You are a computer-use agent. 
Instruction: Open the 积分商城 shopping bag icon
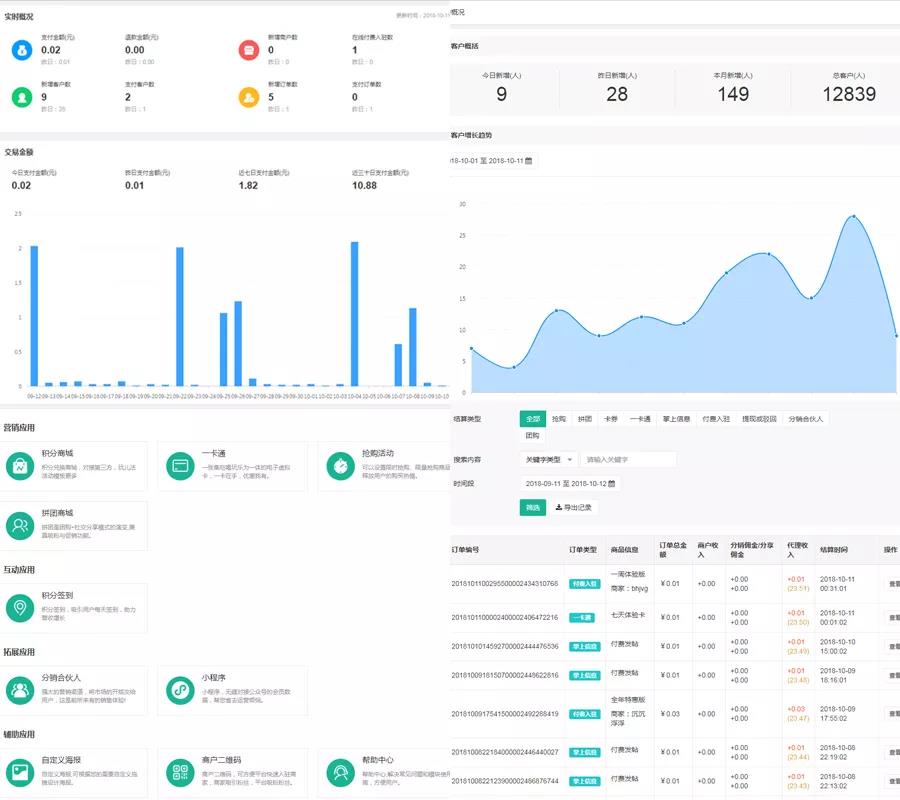[x=20, y=466]
